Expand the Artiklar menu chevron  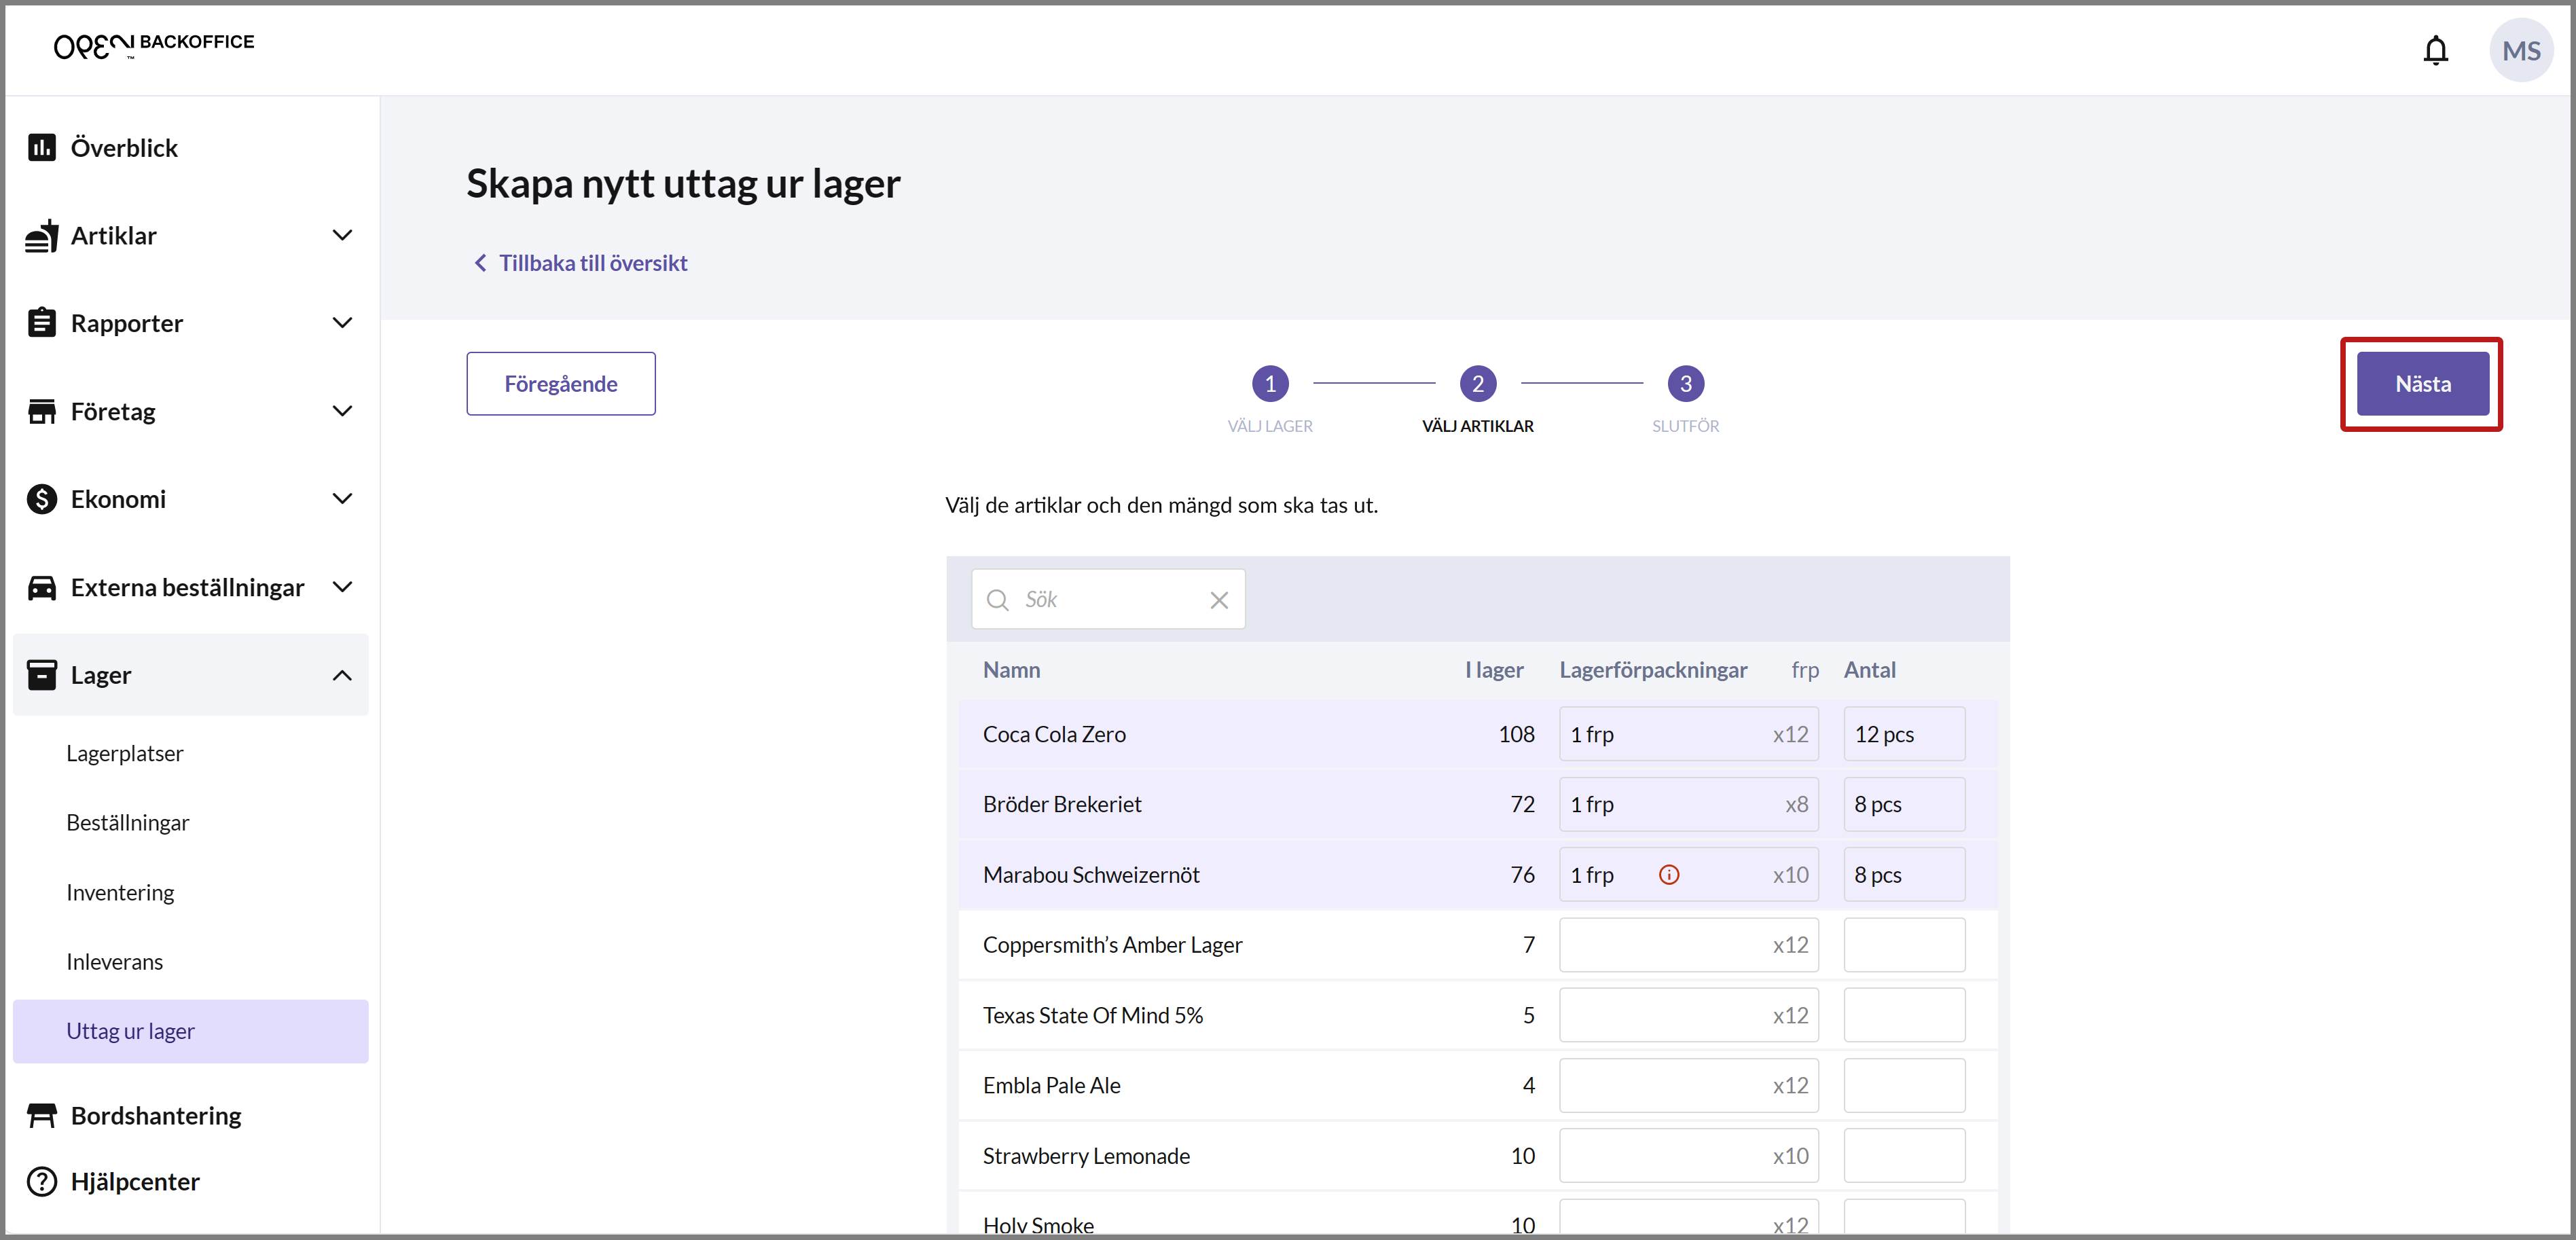point(342,236)
